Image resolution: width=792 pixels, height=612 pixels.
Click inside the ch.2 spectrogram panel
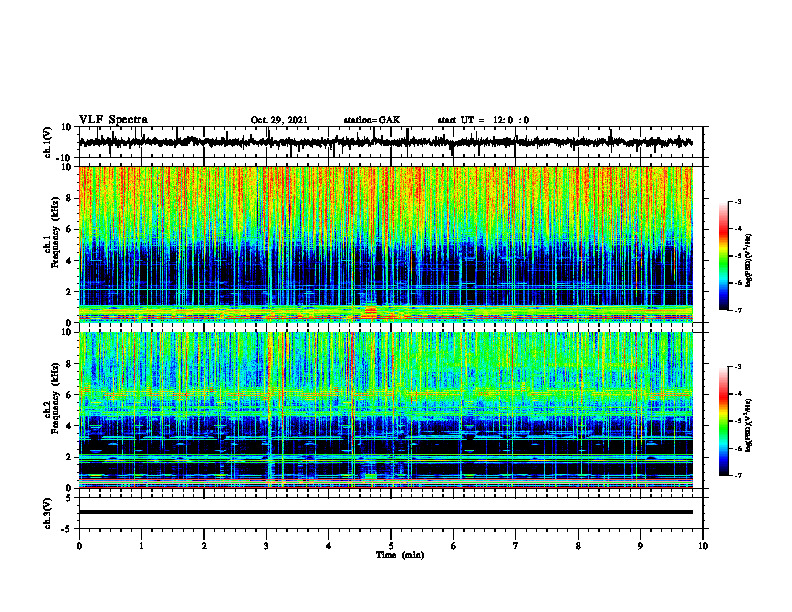(385, 410)
